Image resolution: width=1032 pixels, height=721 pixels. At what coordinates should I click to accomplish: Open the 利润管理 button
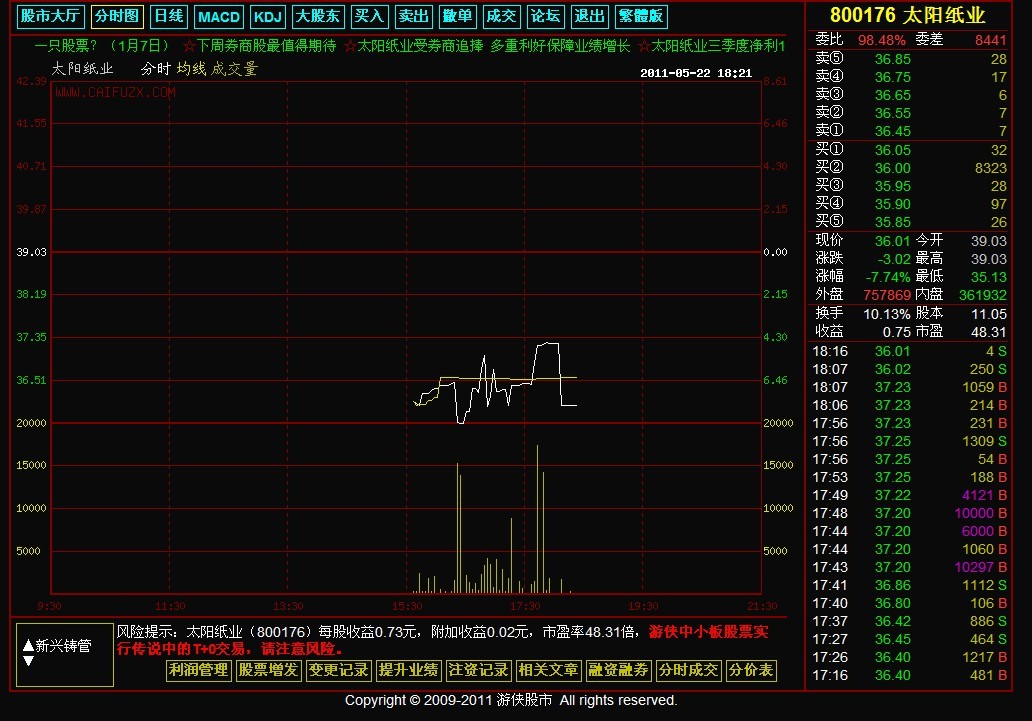click(x=199, y=670)
